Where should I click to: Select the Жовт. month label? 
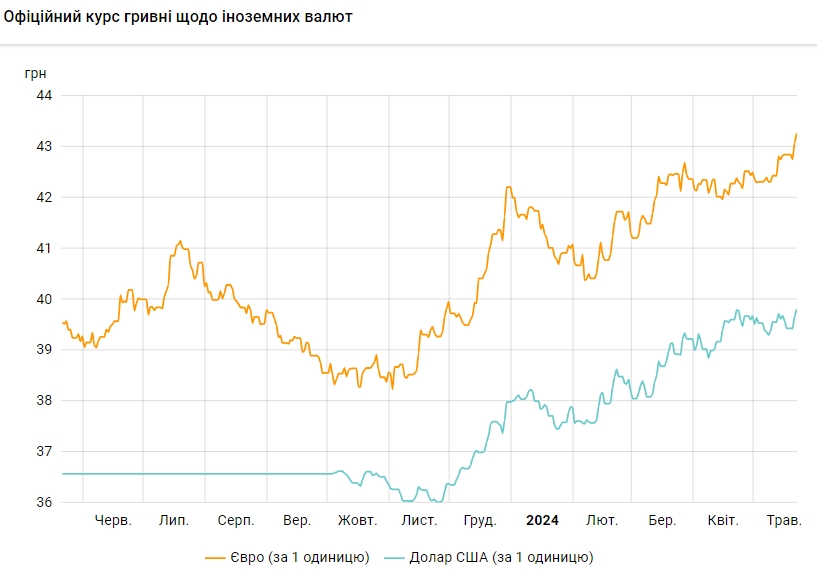pyautogui.click(x=357, y=520)
